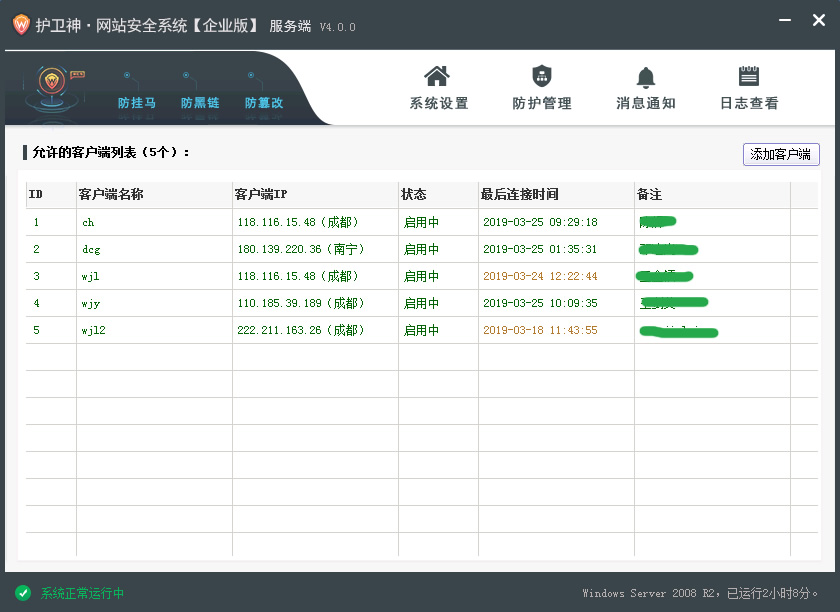840x612 pixels.
Task: Click time 2019-03-25 09:29:18
Action: tap(540, 222)
